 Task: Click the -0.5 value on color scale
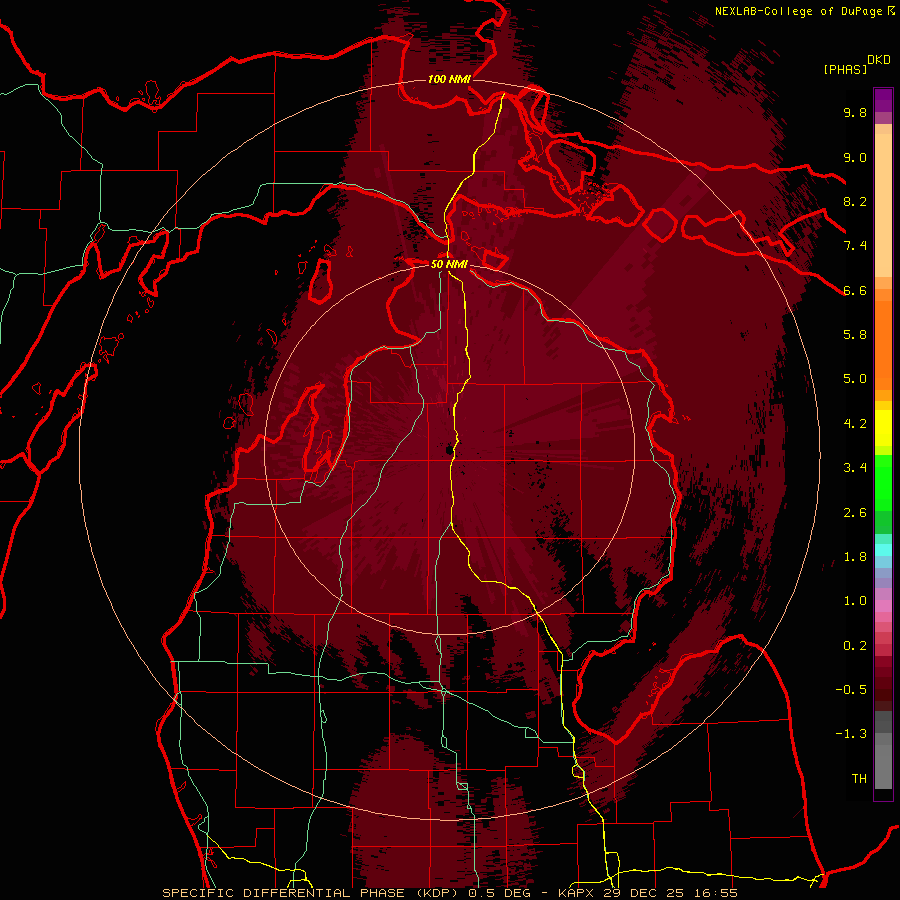pos(851,690)
